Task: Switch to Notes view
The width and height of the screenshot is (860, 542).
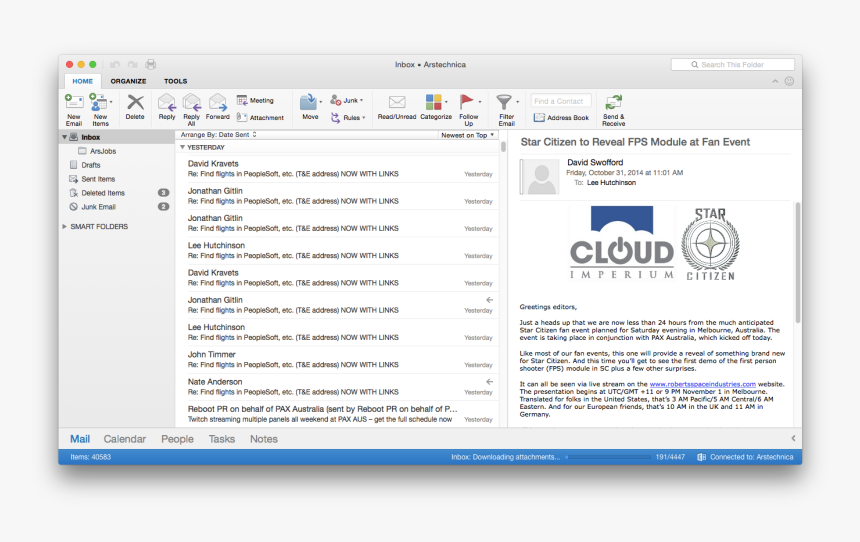Action: point(264,439)
